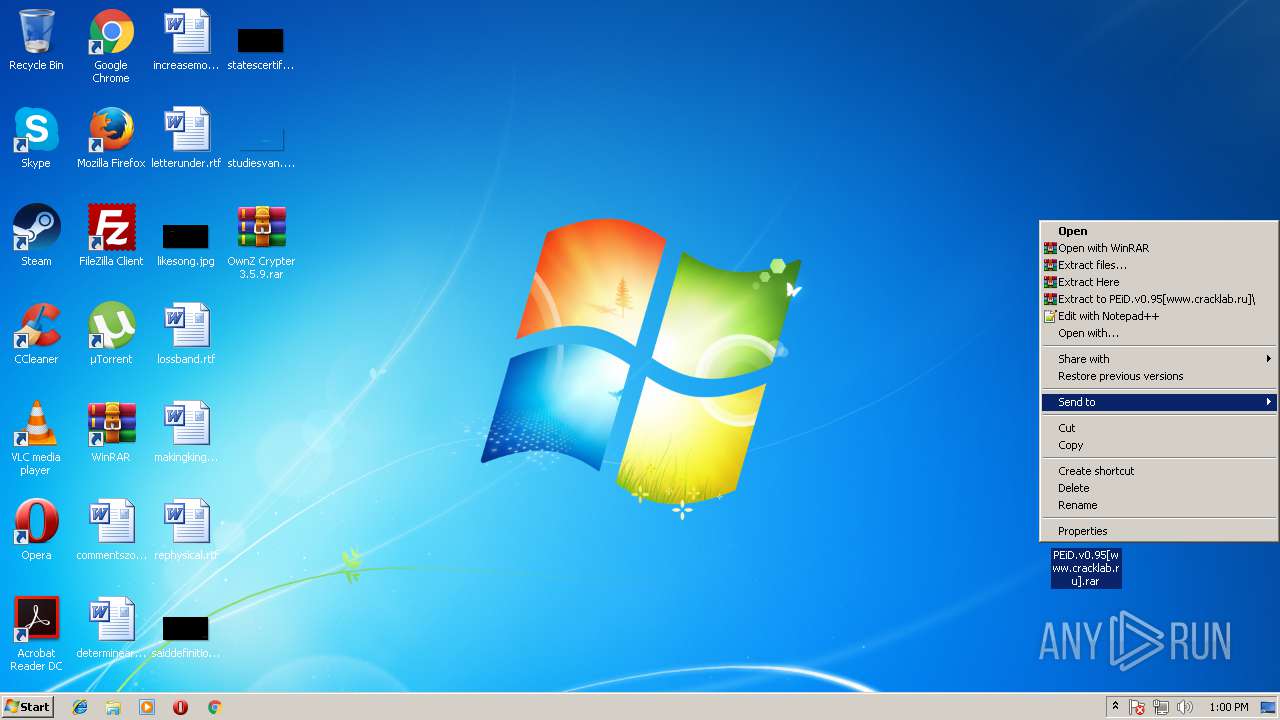
Task: Select the increasemo... document icon
Action: [x=186, y=41]
